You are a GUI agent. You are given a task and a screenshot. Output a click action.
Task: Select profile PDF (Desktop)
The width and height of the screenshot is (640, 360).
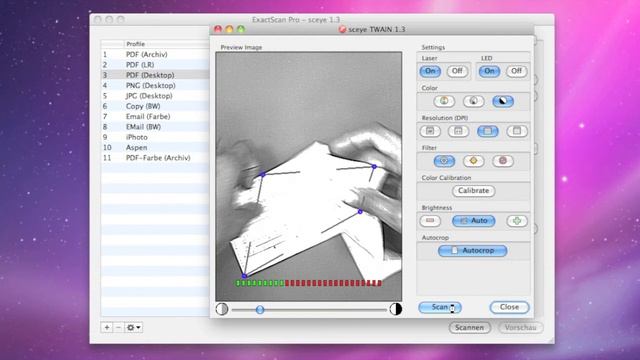[155, 75]
